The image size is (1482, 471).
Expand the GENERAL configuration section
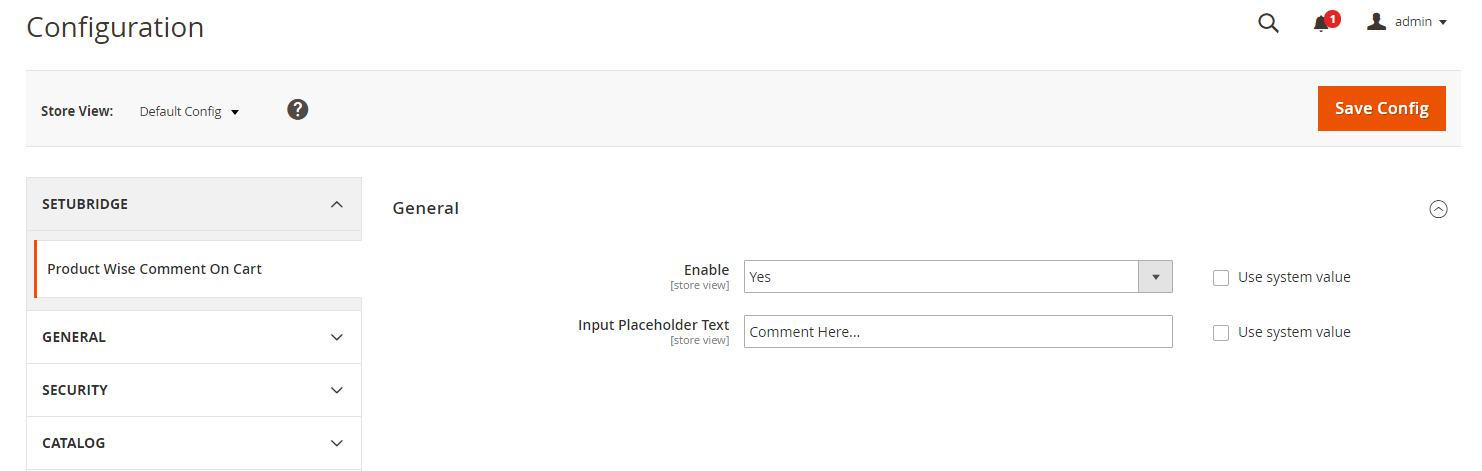337,337
